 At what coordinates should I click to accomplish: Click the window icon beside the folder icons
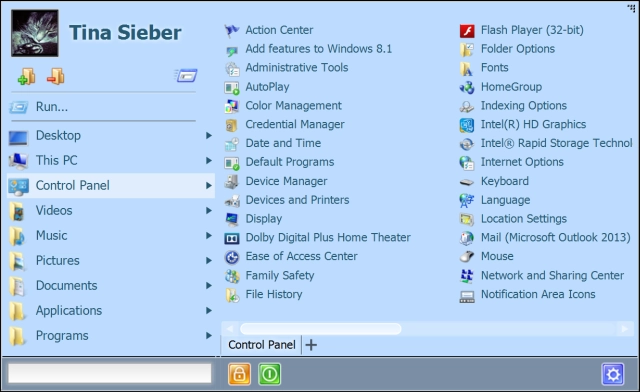pyautogui.click(x=187, y=76)
